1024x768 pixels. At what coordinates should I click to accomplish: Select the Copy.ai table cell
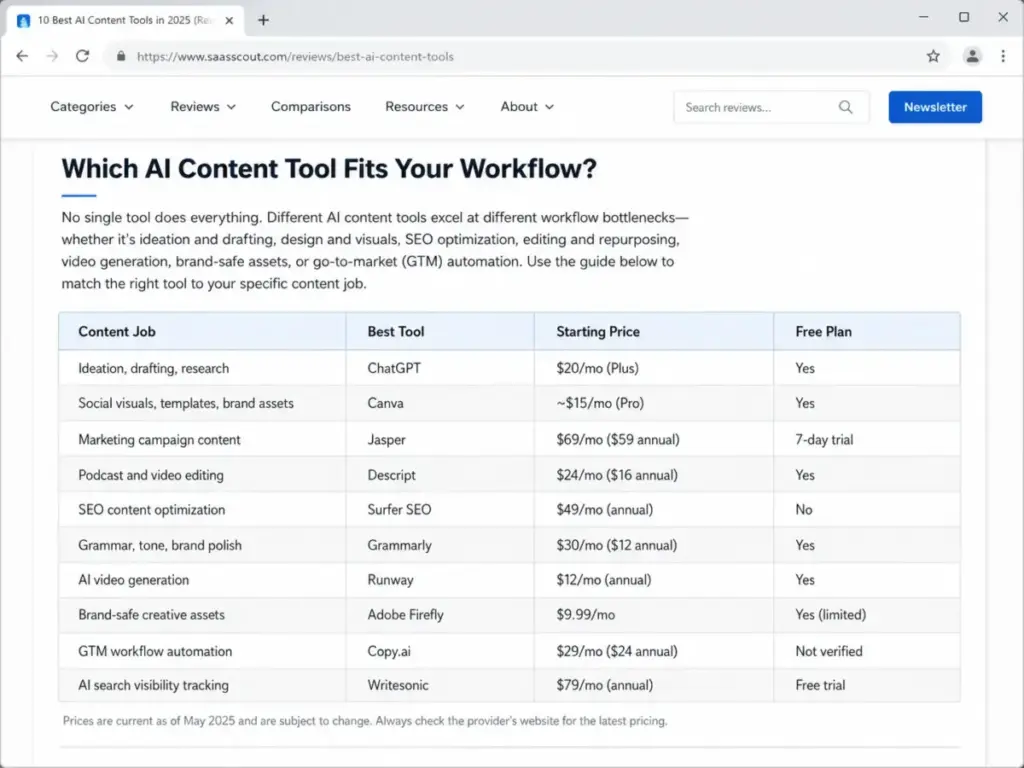(x=440, y=651)
